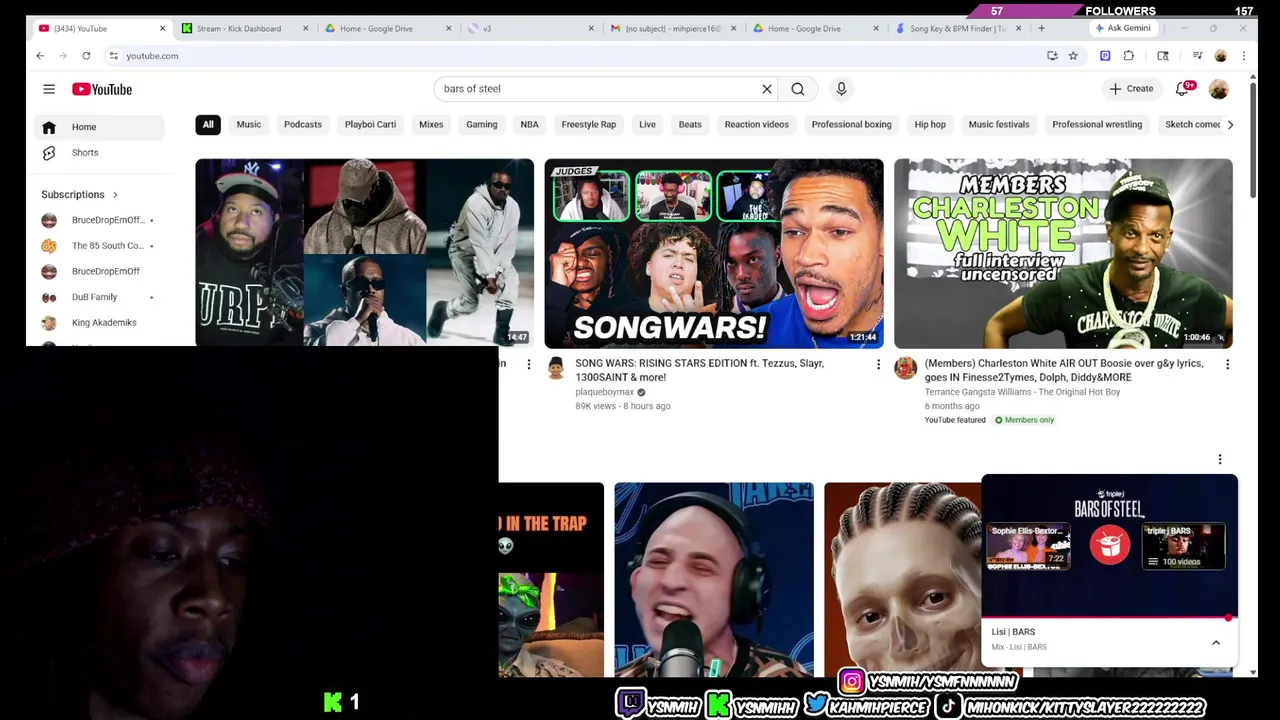Screen dimensions: 1280x720
Task: Expand the Lisi | BARS miniplayer chevron
Action: 1216,643
